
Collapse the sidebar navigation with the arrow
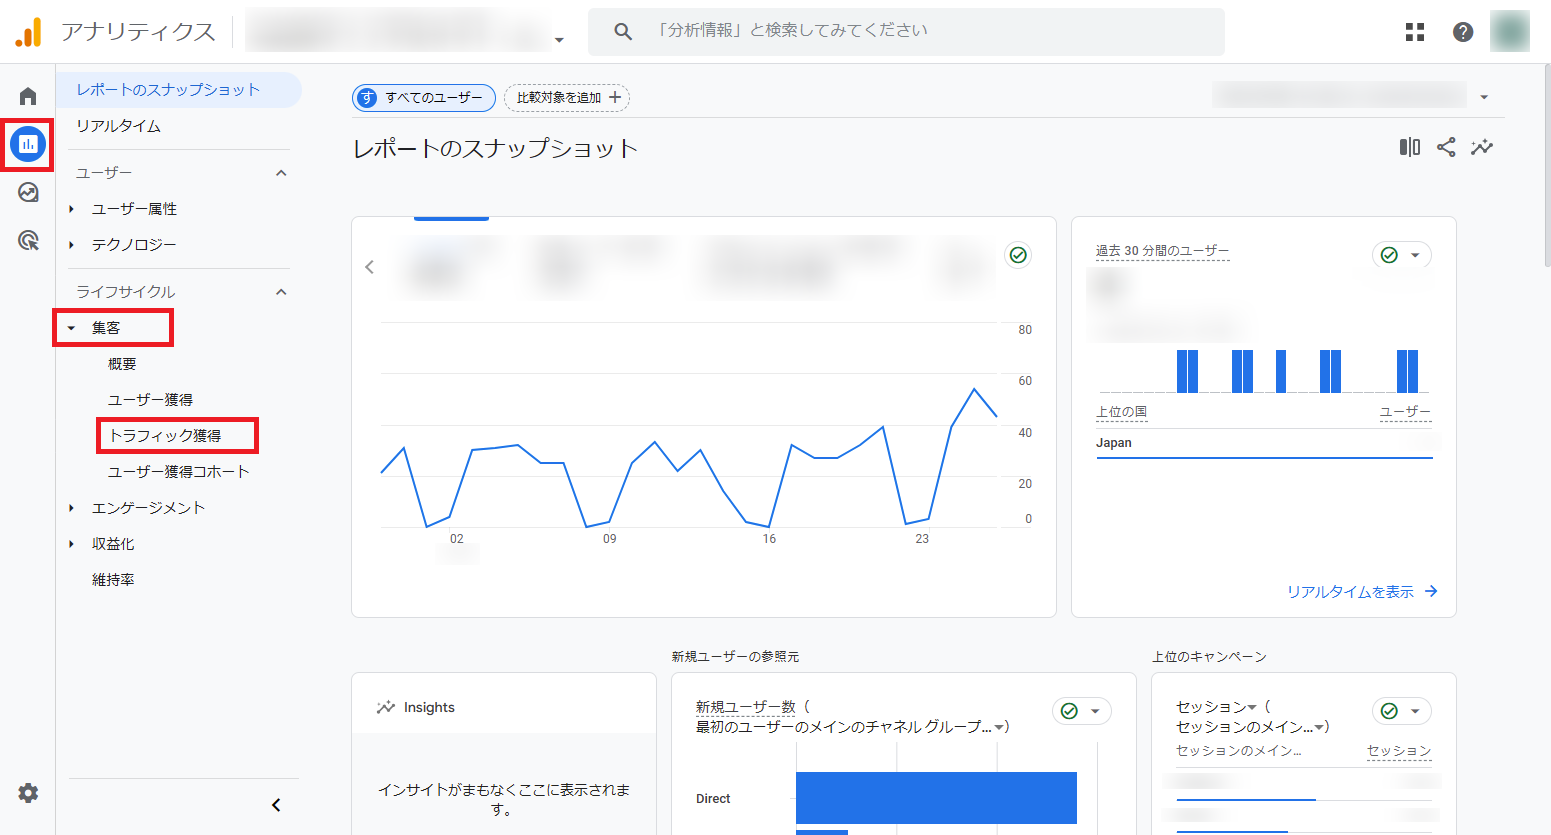(x=276, y=805)
